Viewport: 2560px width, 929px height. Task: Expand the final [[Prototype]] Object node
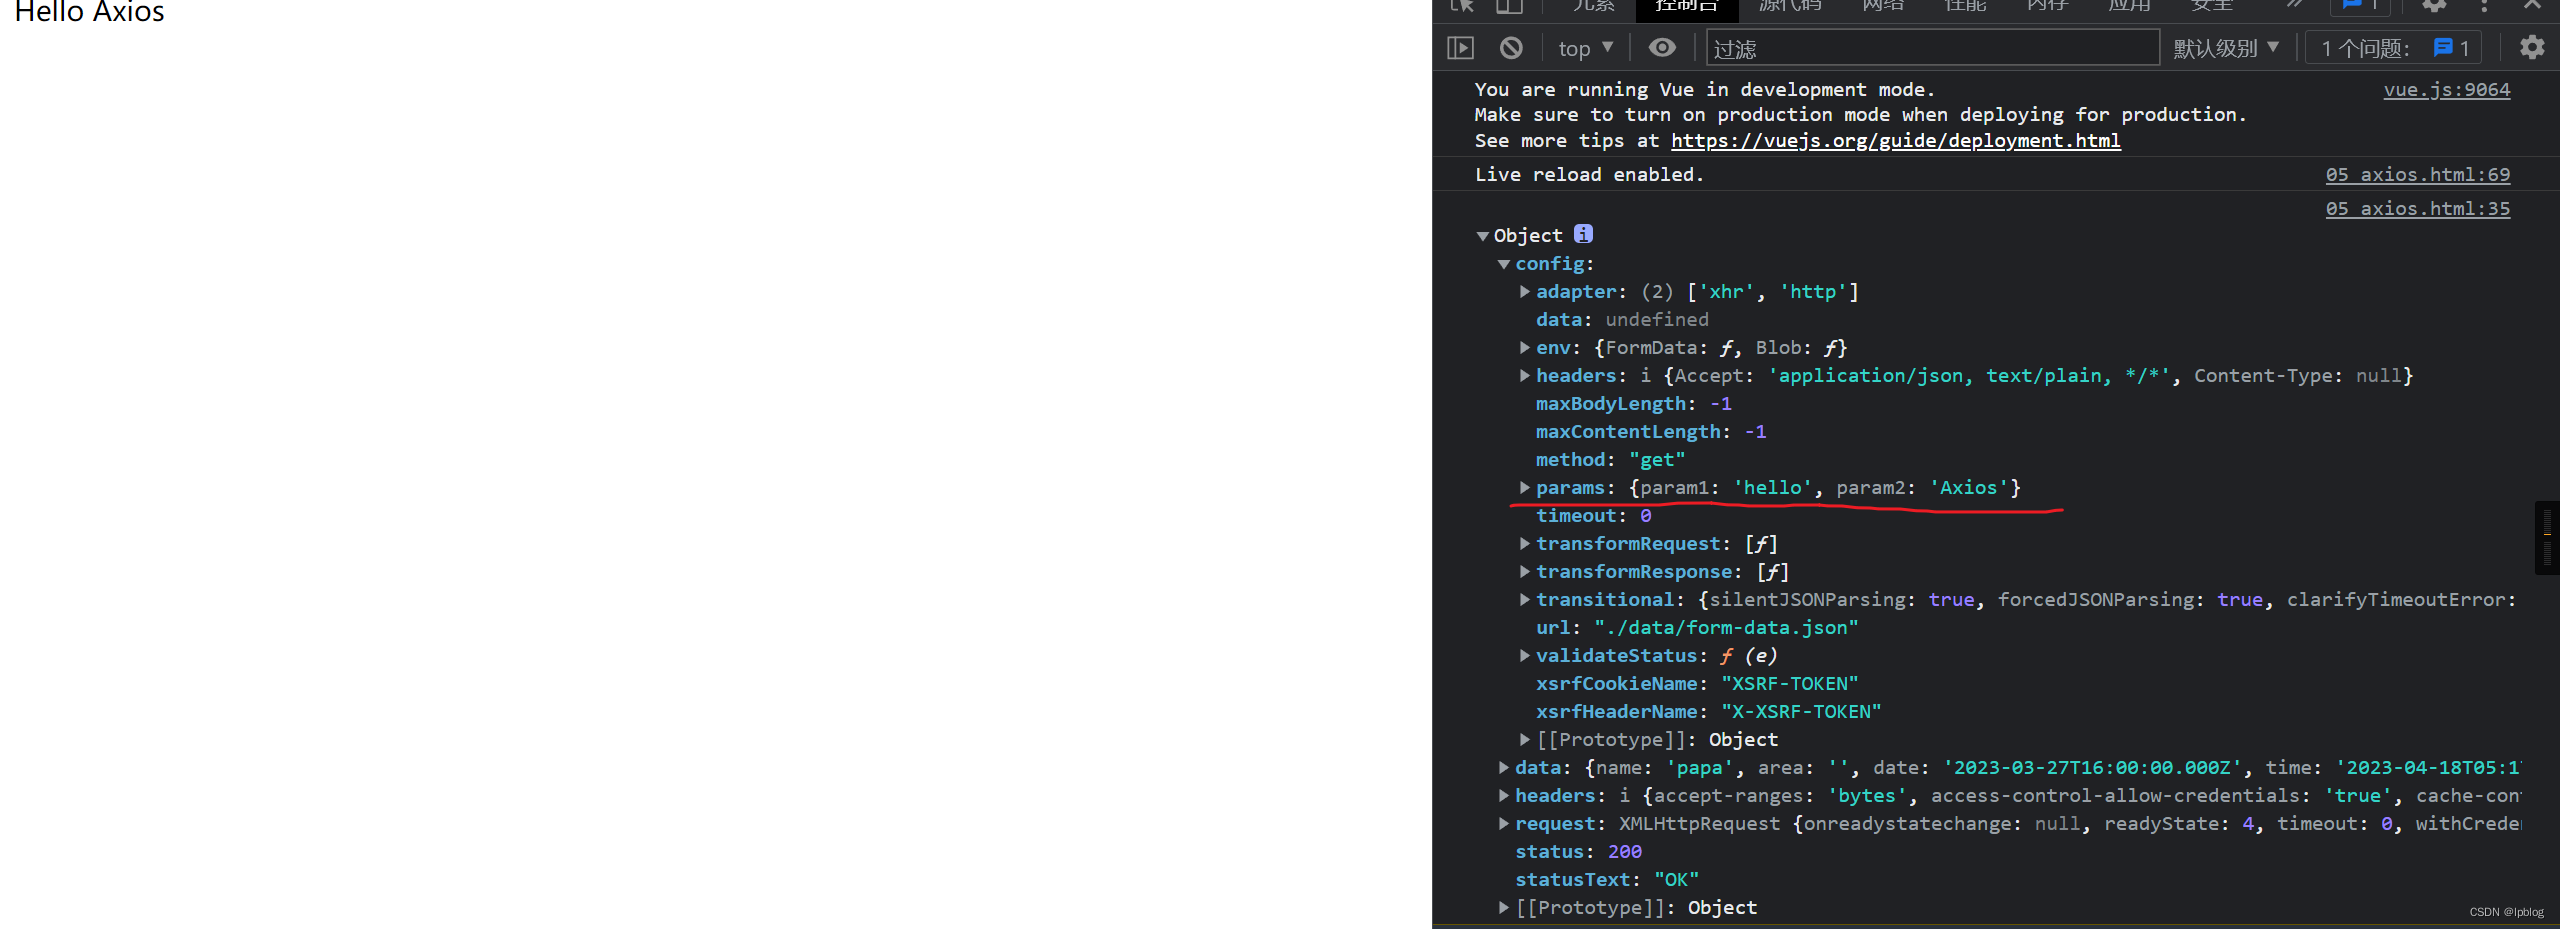click(1504, 907)
